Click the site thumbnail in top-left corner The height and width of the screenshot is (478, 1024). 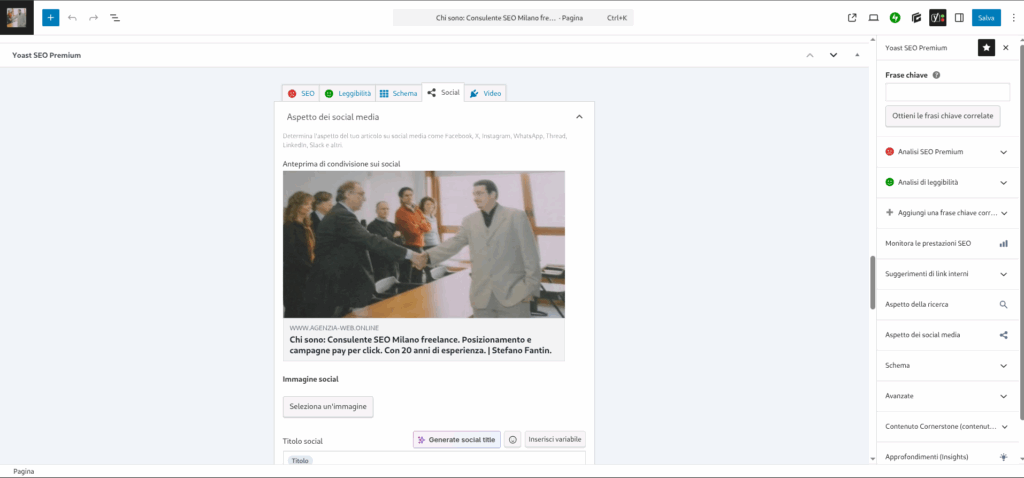(16, 18)
